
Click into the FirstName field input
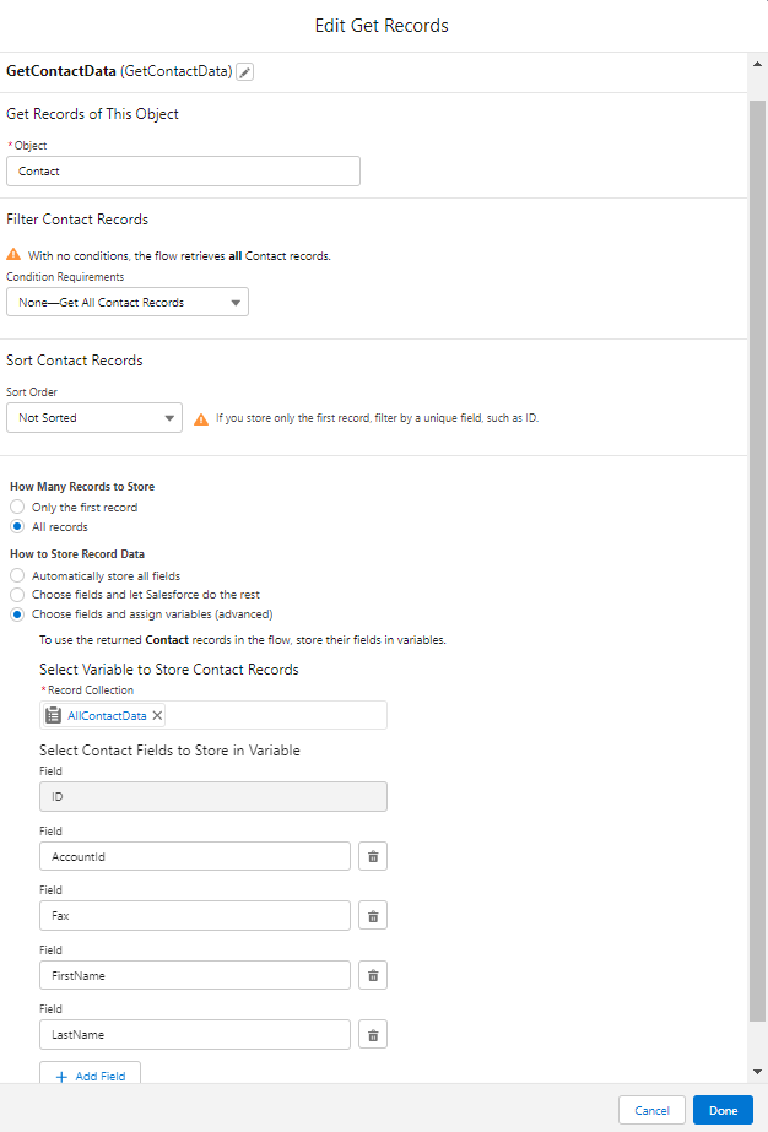[x=195, y=976]
